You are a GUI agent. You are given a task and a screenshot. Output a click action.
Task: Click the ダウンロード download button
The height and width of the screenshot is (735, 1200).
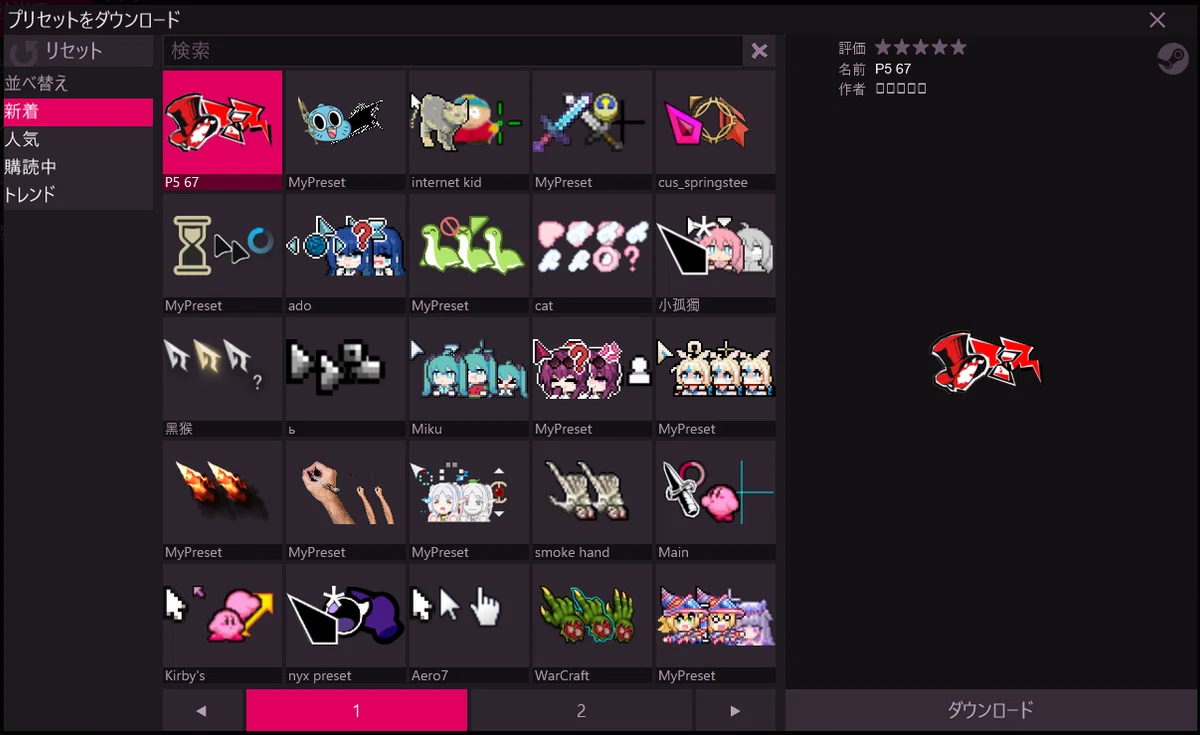click(x=990, y=710)
